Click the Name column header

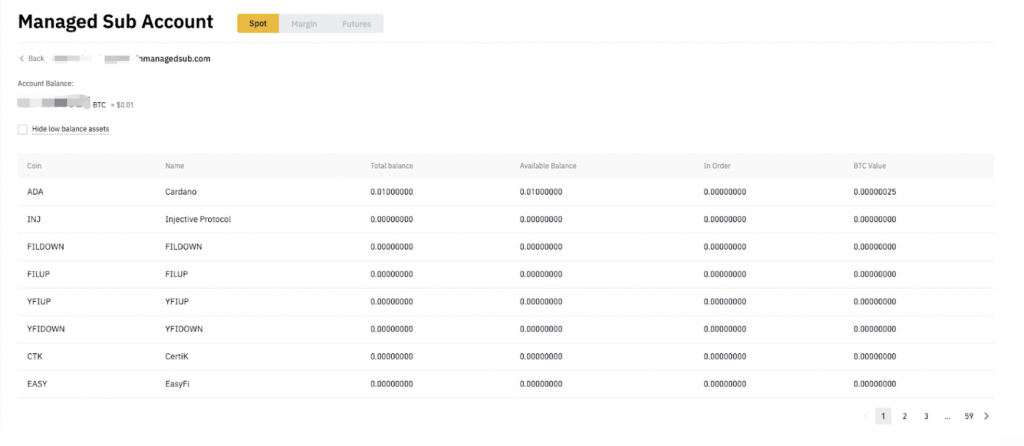(174, 166)
